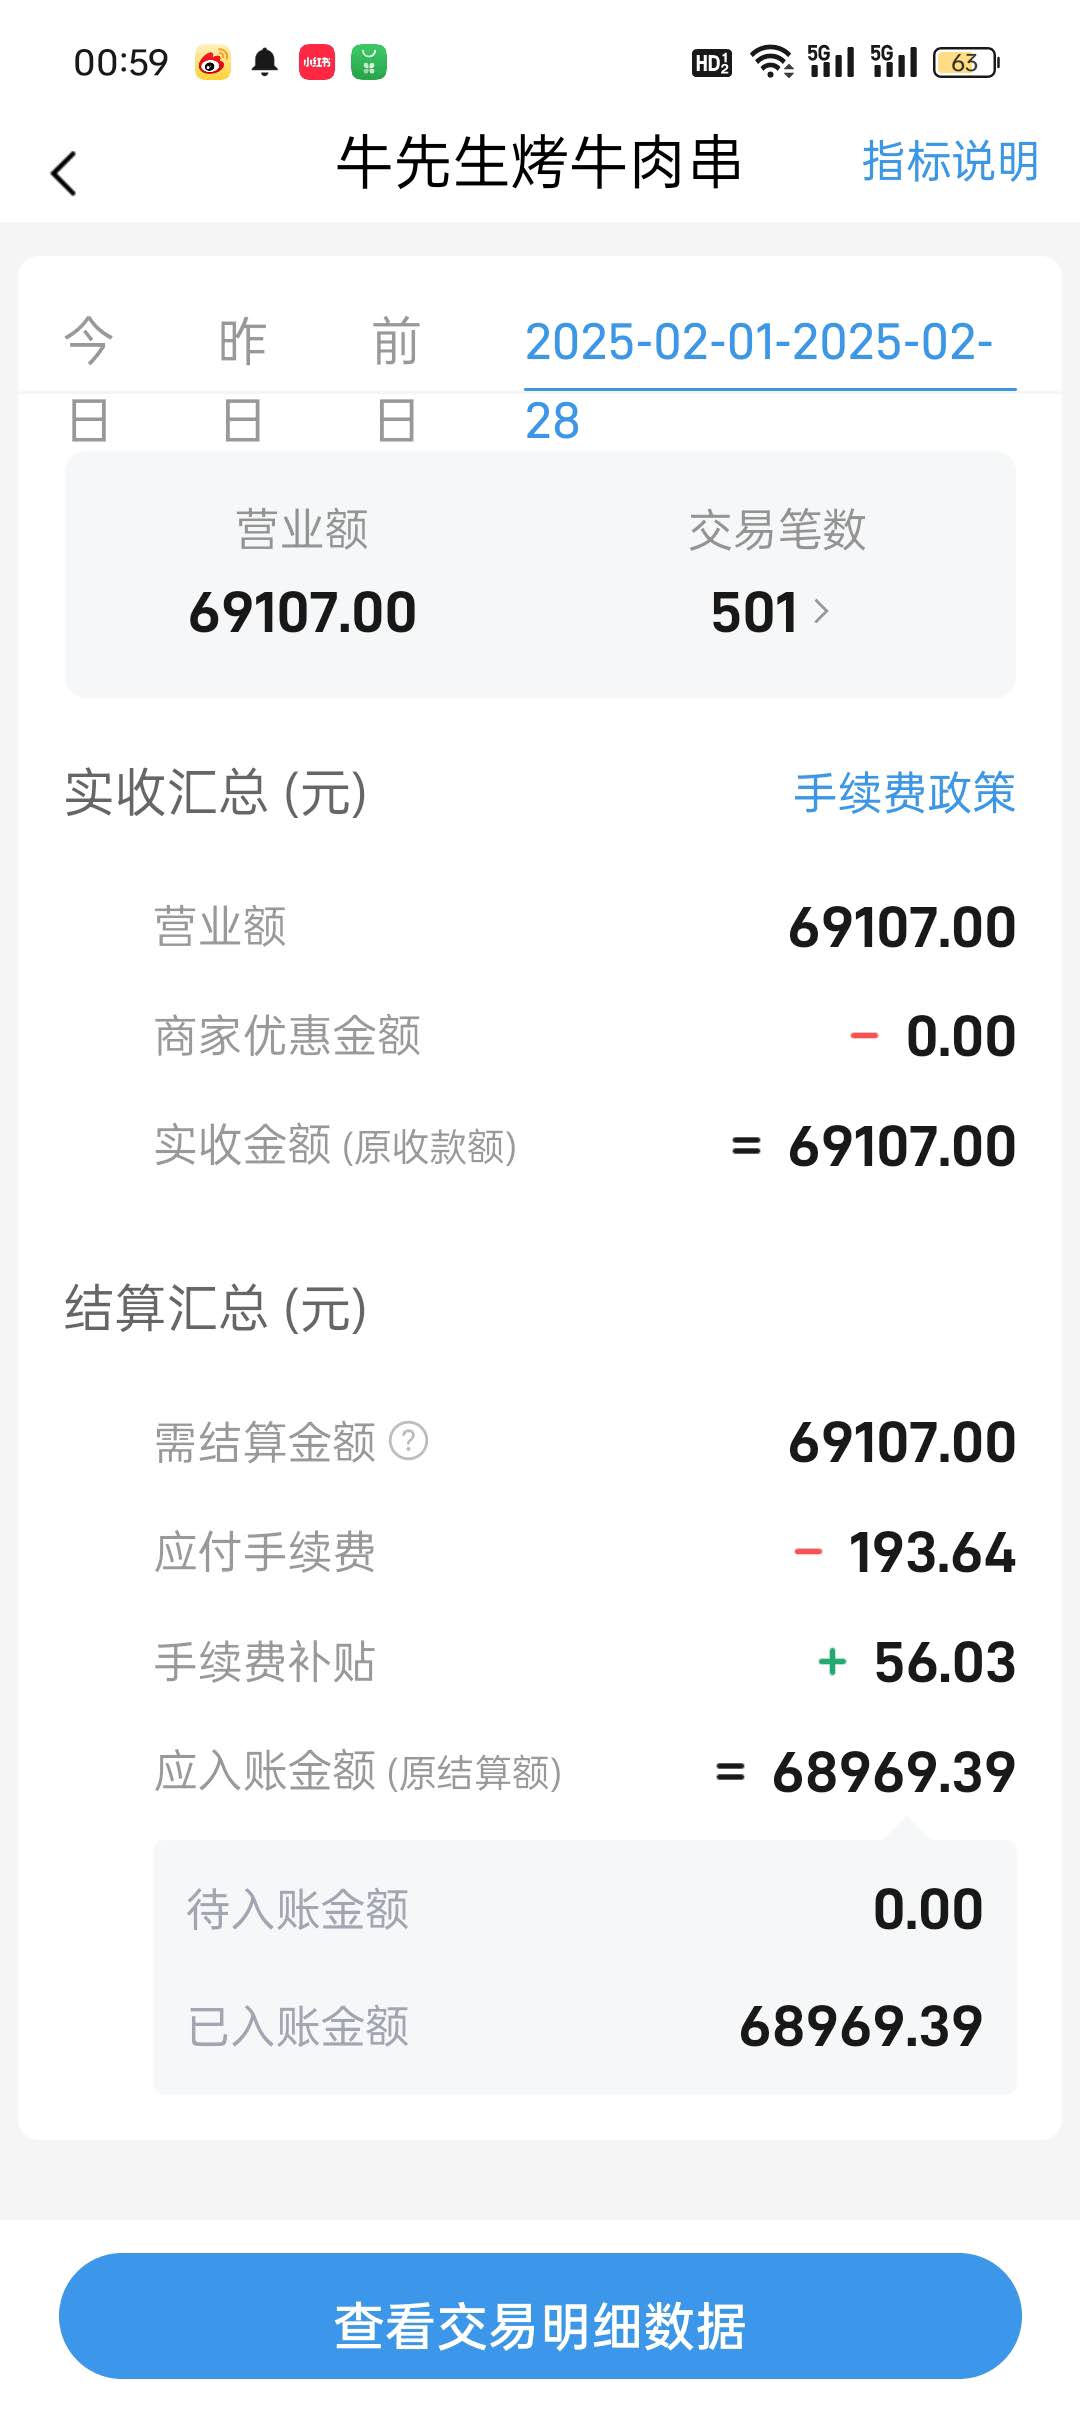Tap the Weibo notification icon in status bar

point(212,63)
